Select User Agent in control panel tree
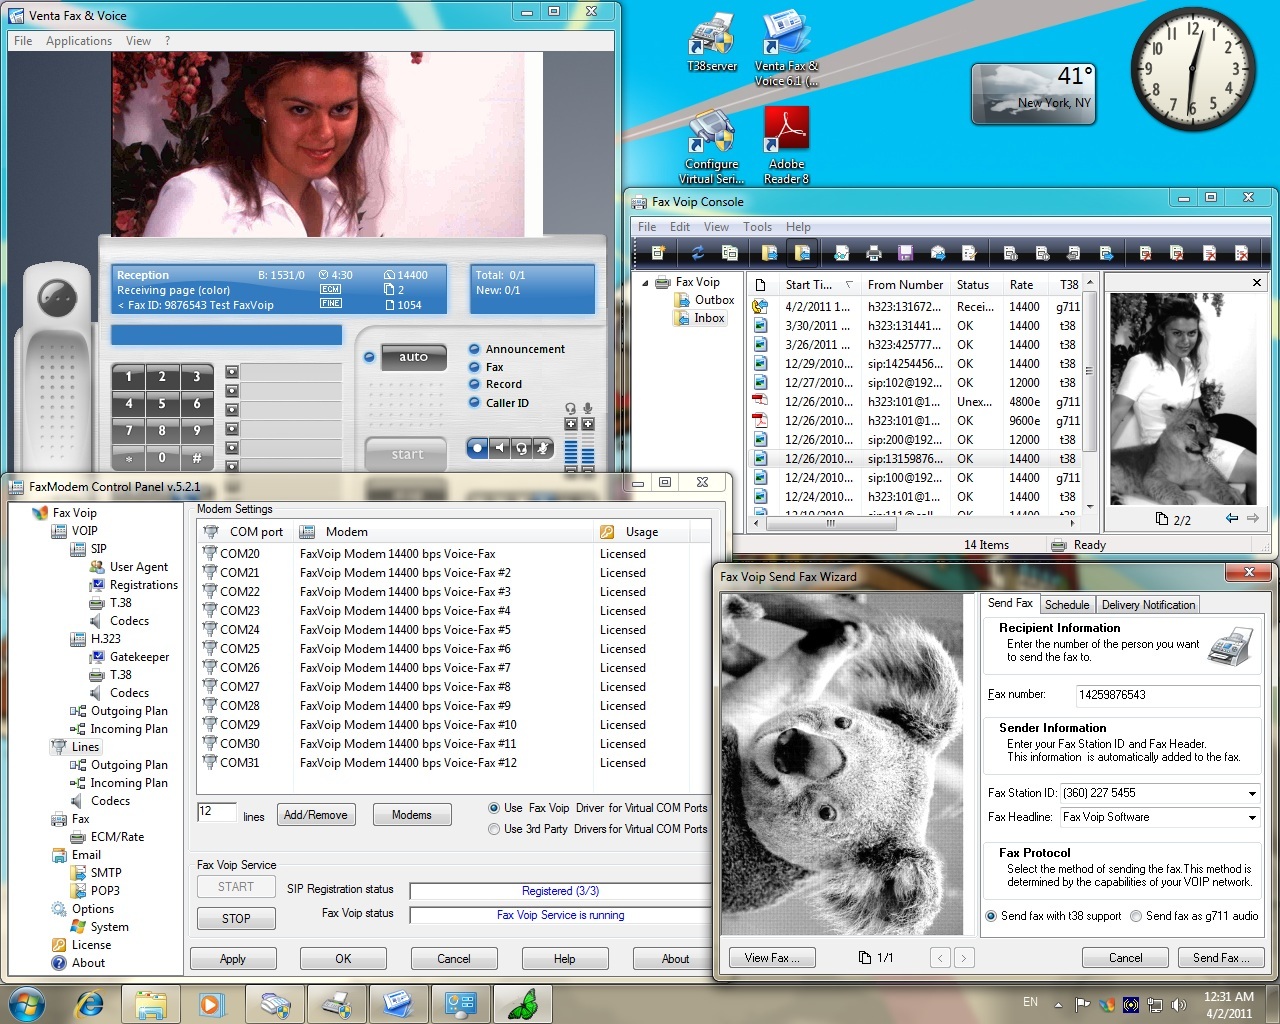 (138, 567)
